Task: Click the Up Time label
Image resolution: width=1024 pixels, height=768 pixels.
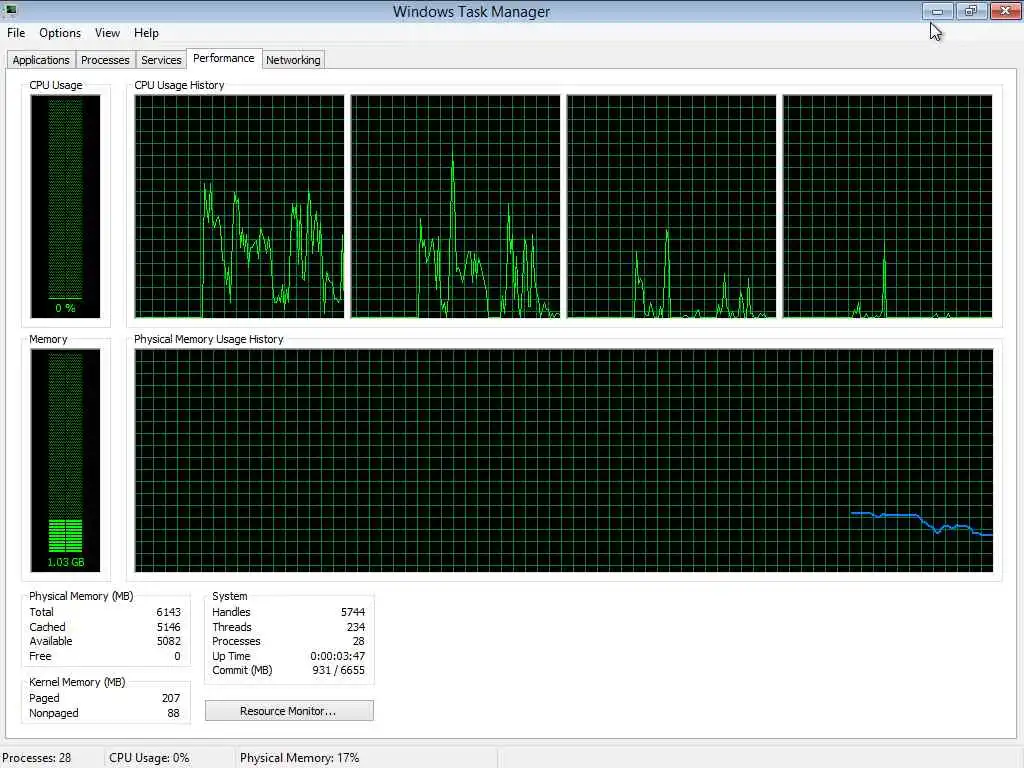Action: click(231, 656)
